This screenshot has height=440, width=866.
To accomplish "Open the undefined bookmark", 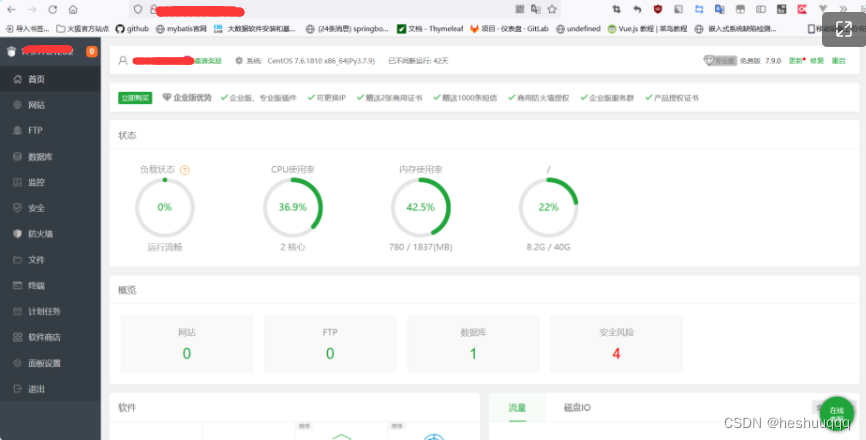I will pyautogui.click(x=578, y=29).
